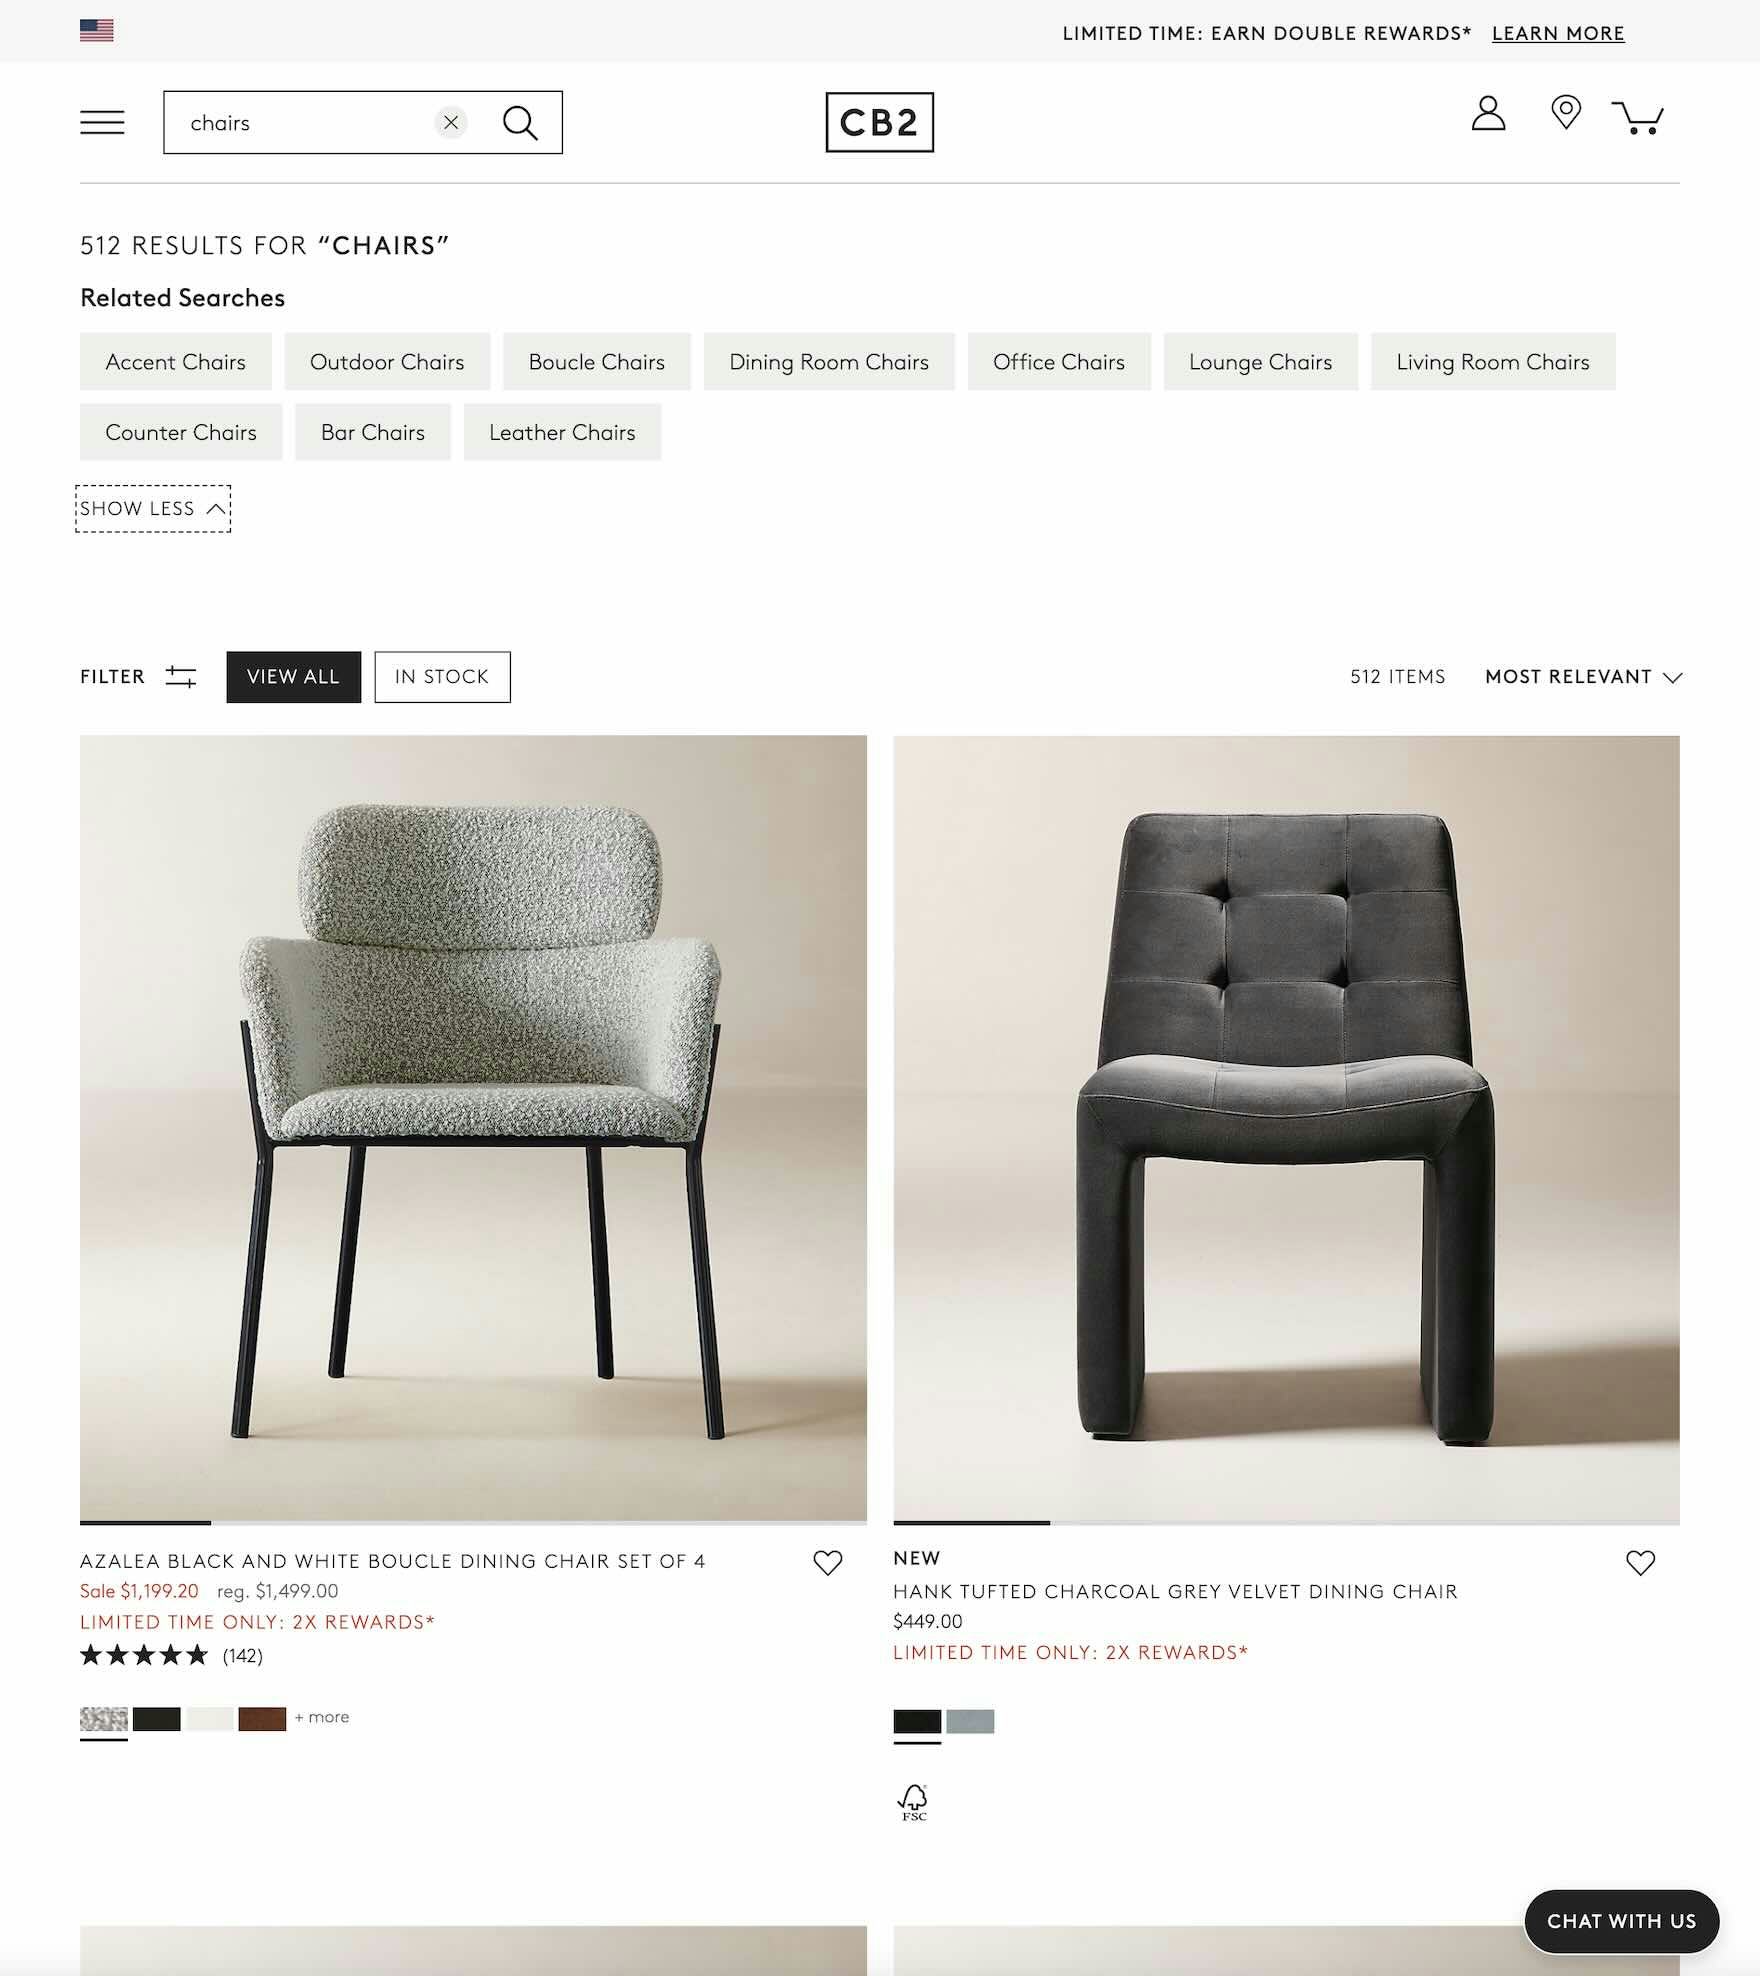Go to homepage via CB2 logo
The height and width of the screenshot is (1976, 1760).
click(x=879, y=122)
